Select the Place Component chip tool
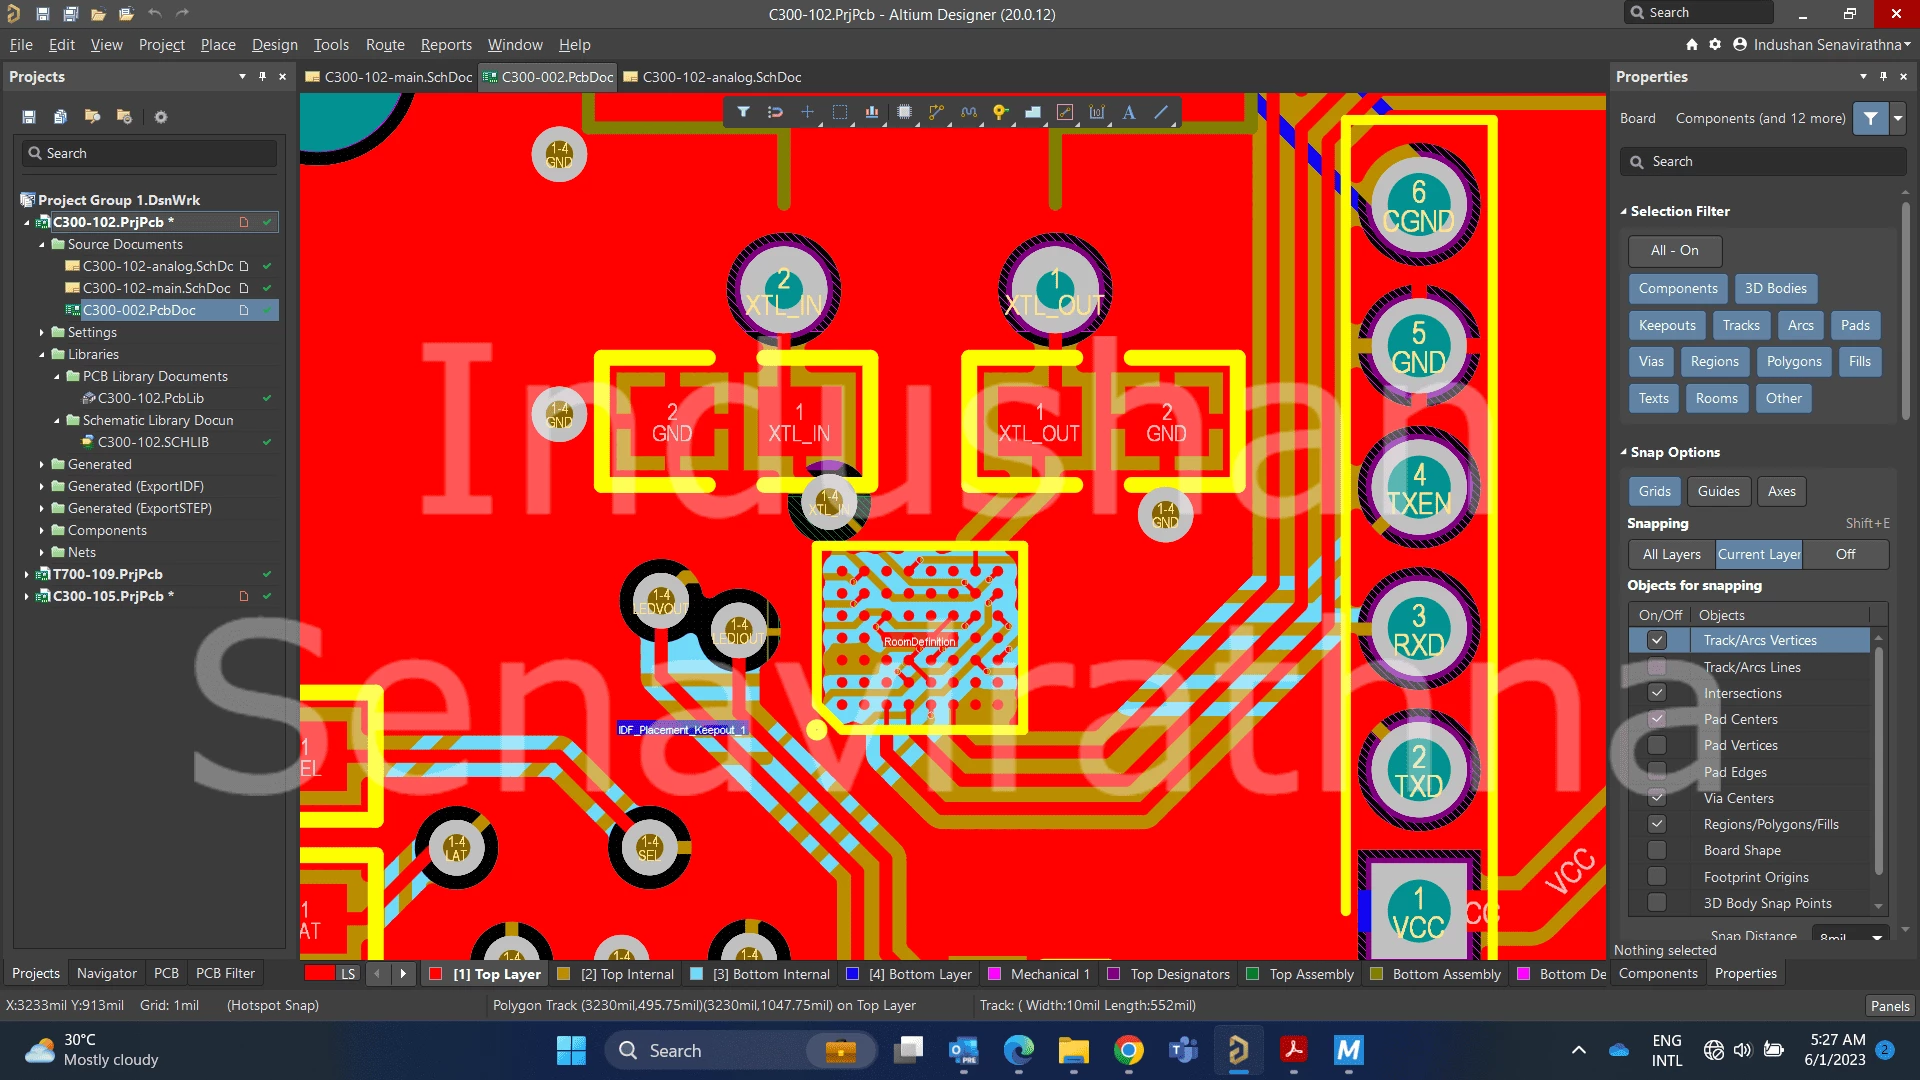This screenshot has height=1080, width=1920. point(904,113)
